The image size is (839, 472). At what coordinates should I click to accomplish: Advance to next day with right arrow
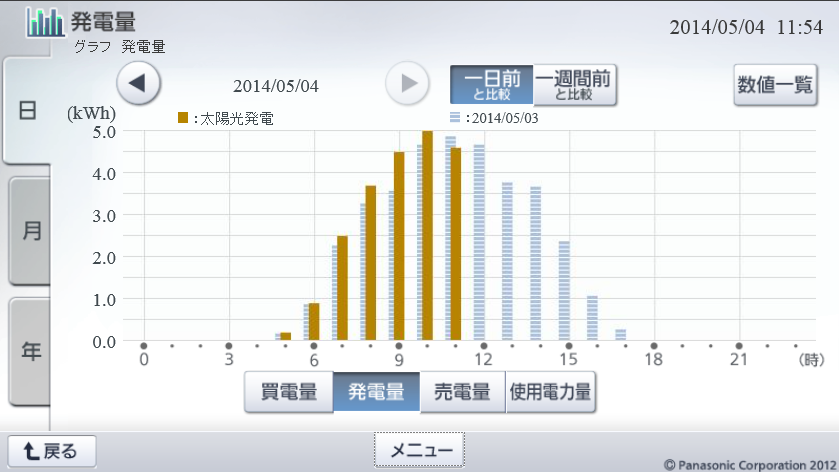pos(408,84)
